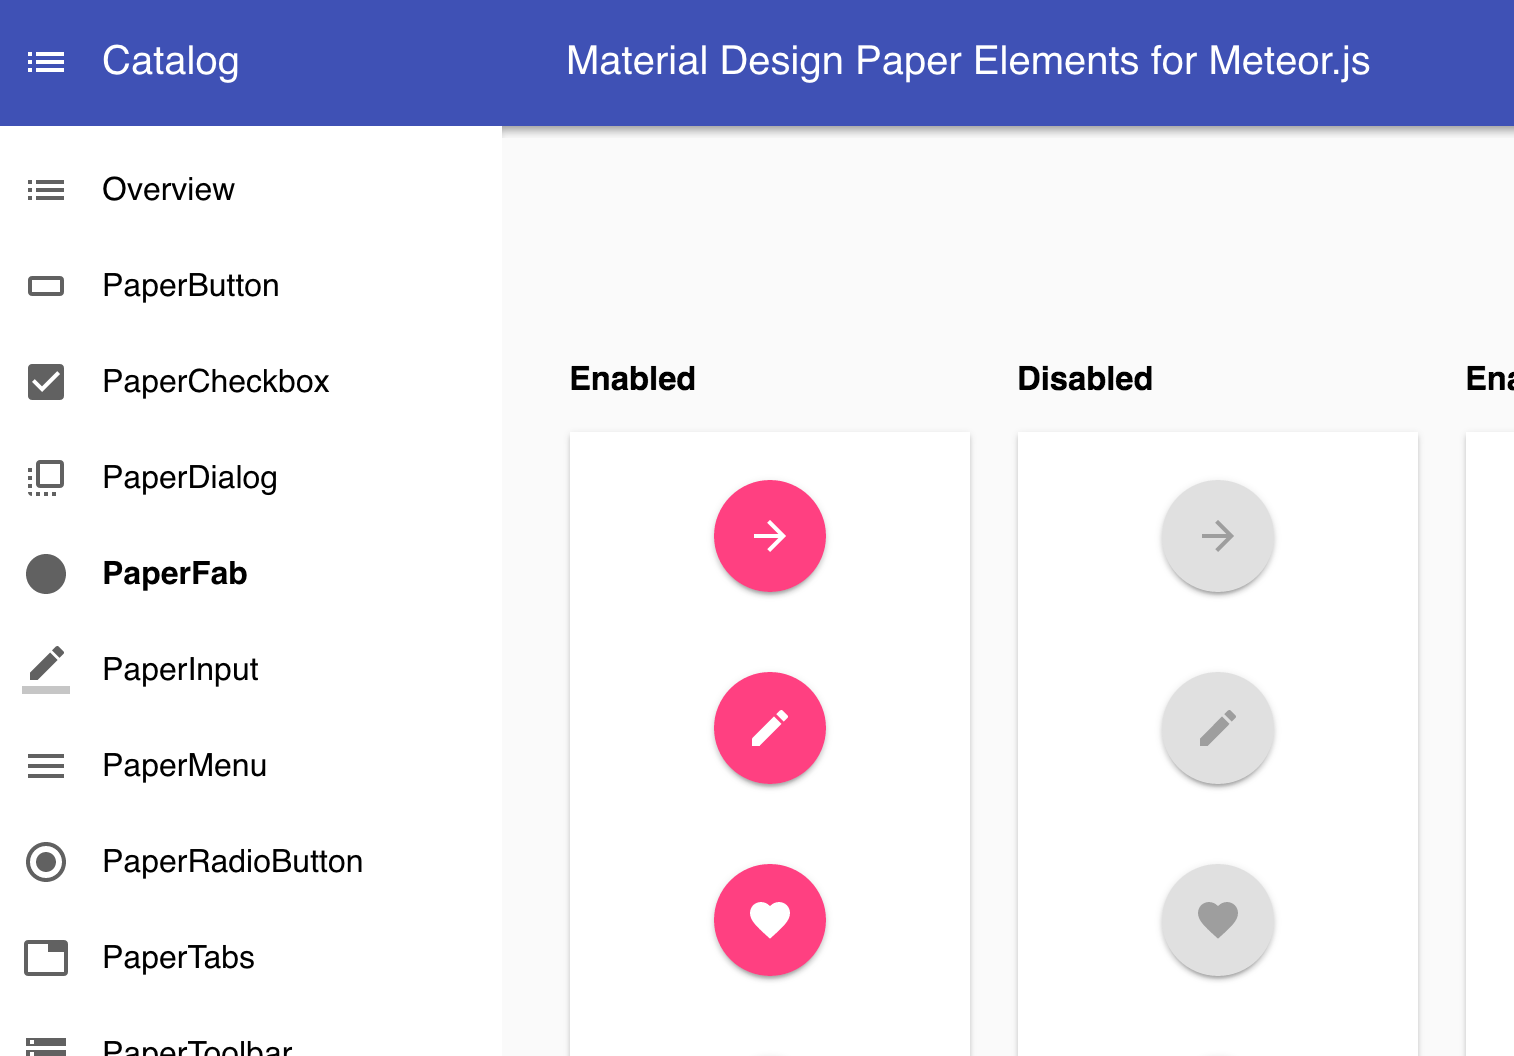Click the Overview list icon in sidebar
This screenshot has width=1514, height=1056.
point(46,190)
